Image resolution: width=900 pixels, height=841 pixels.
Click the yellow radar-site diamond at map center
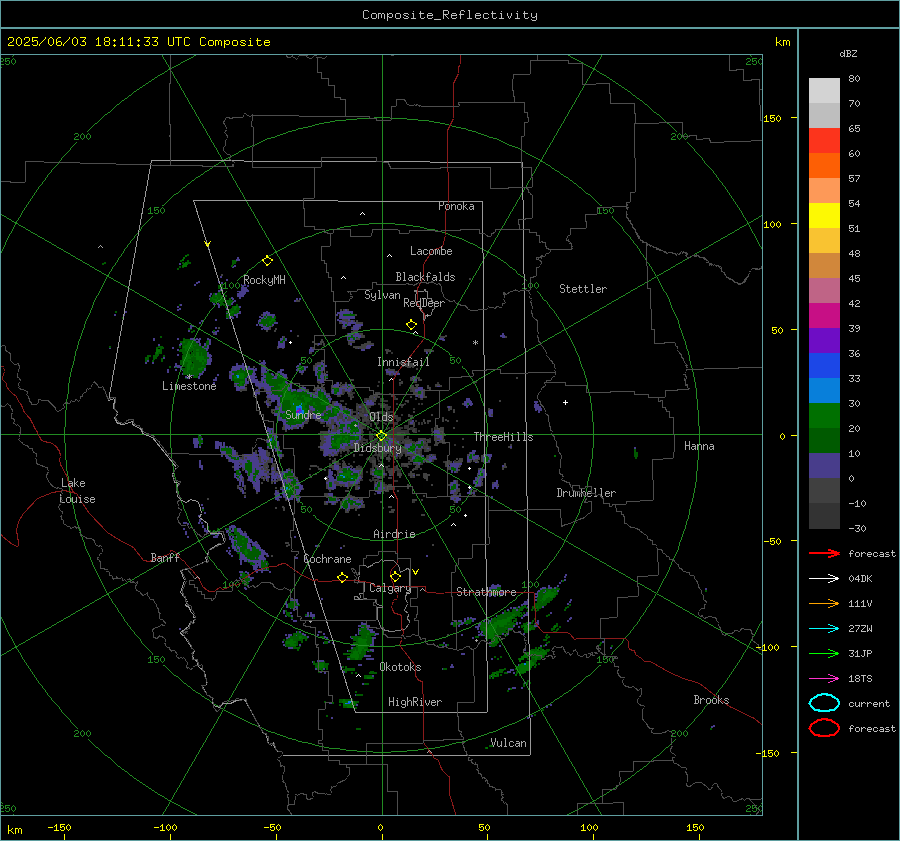[x=381, y=436]
